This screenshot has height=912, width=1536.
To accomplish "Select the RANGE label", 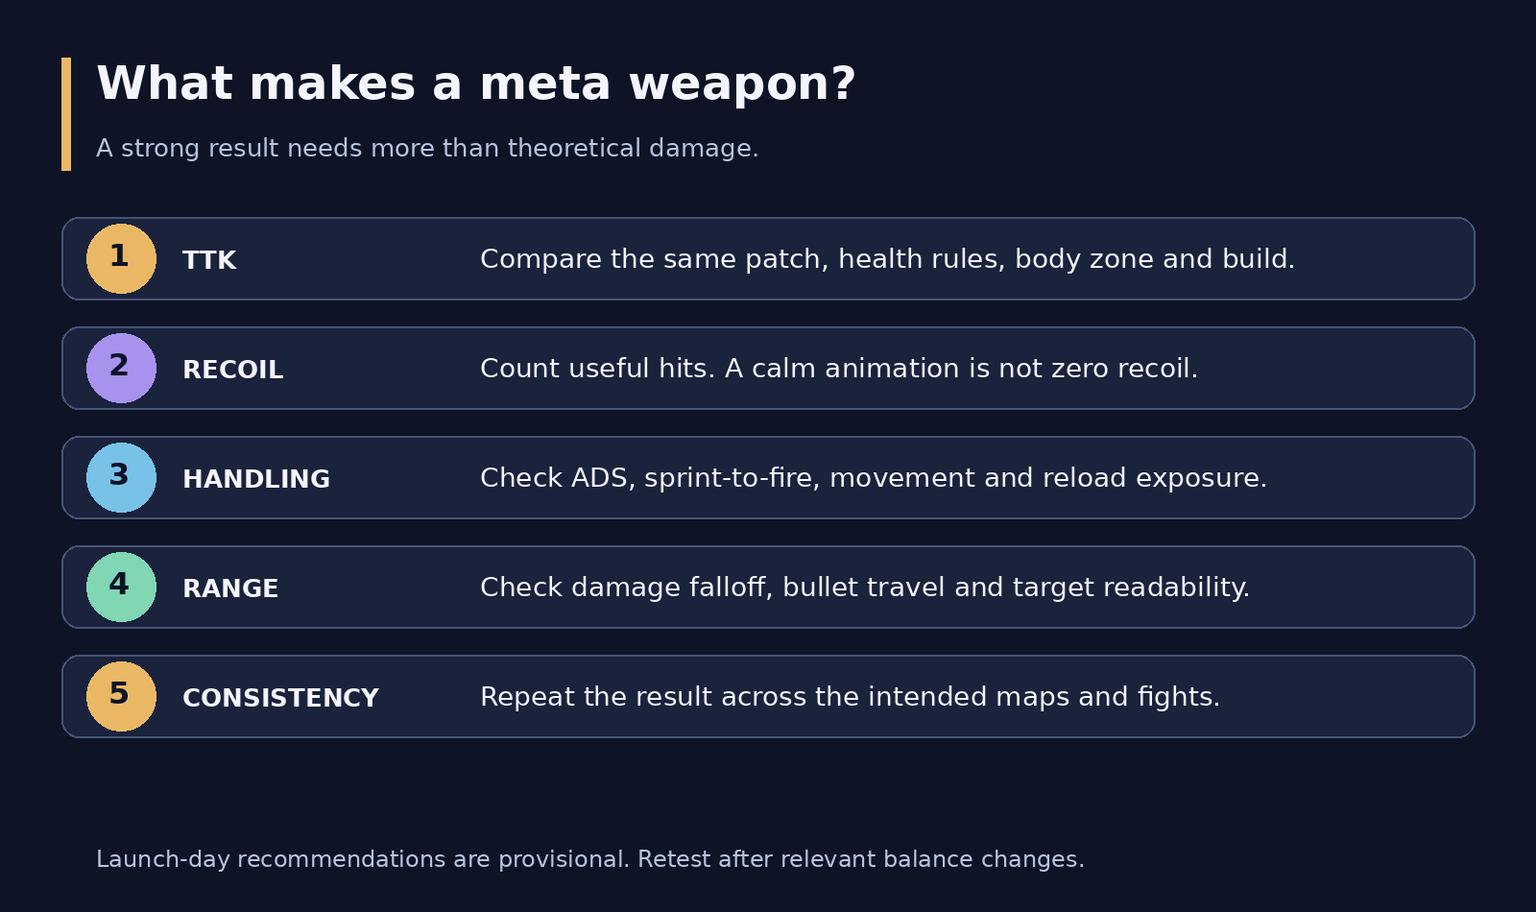I will tap(230, 589).
